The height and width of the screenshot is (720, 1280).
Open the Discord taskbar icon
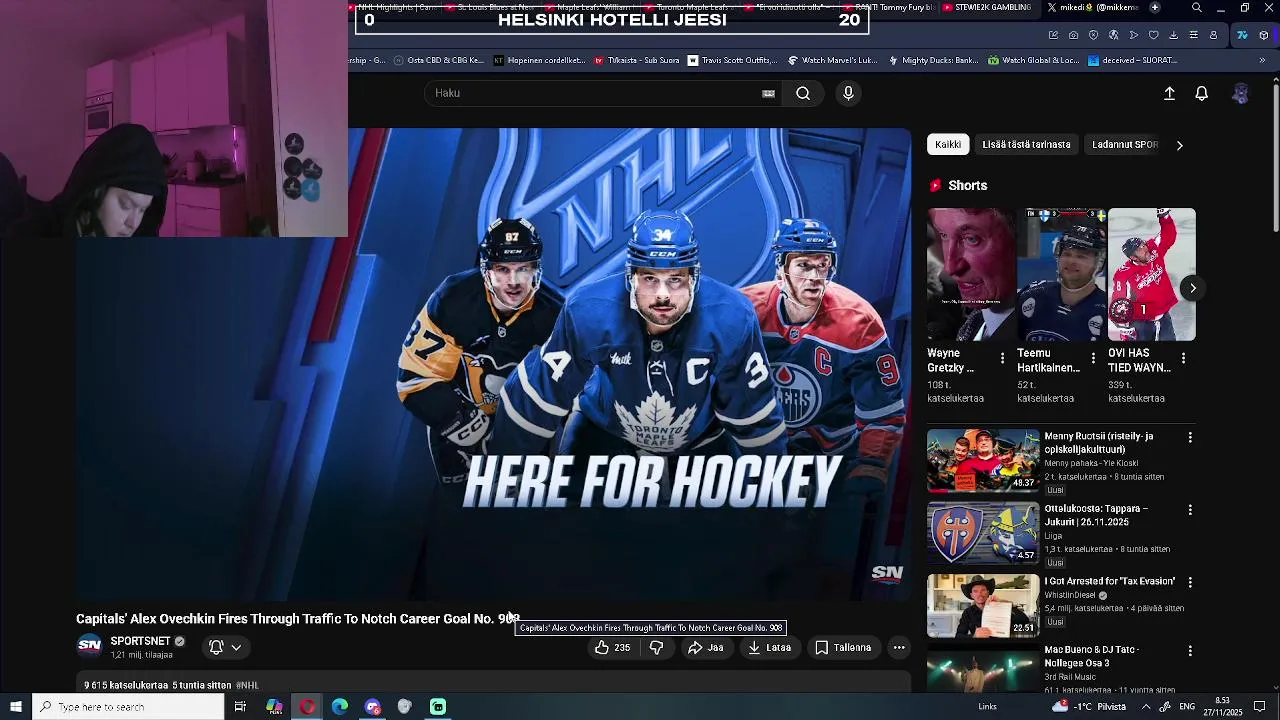(x=373, y=707)
